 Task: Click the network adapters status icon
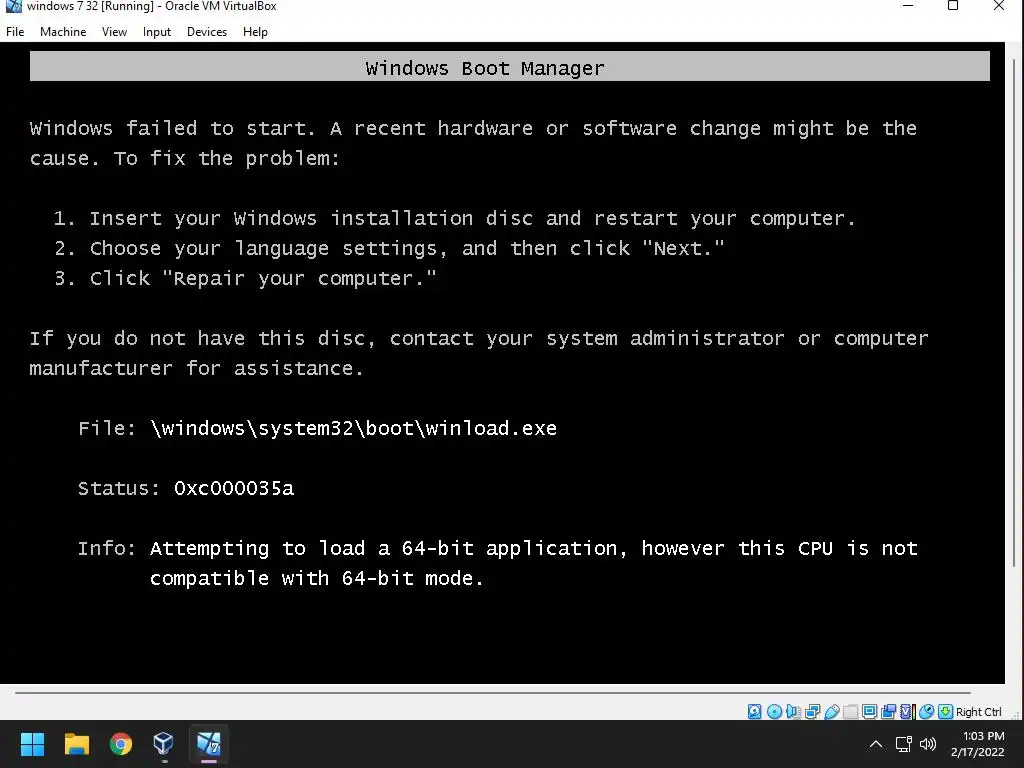812,711
